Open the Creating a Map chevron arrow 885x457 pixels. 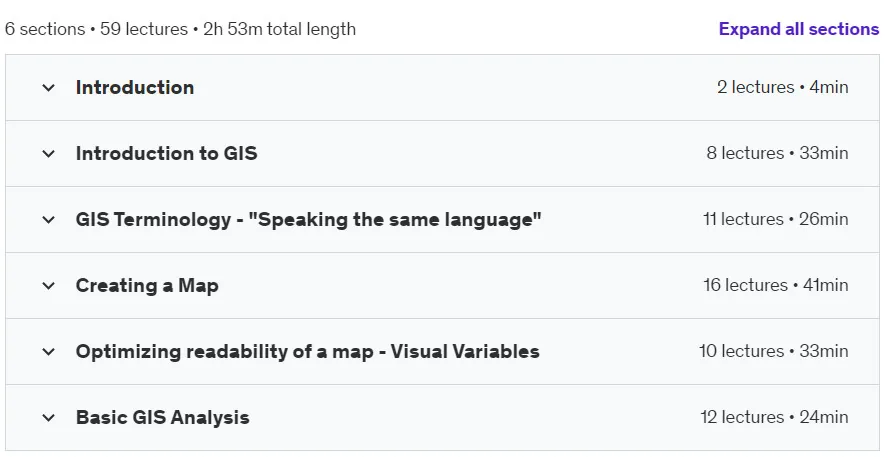49,286
